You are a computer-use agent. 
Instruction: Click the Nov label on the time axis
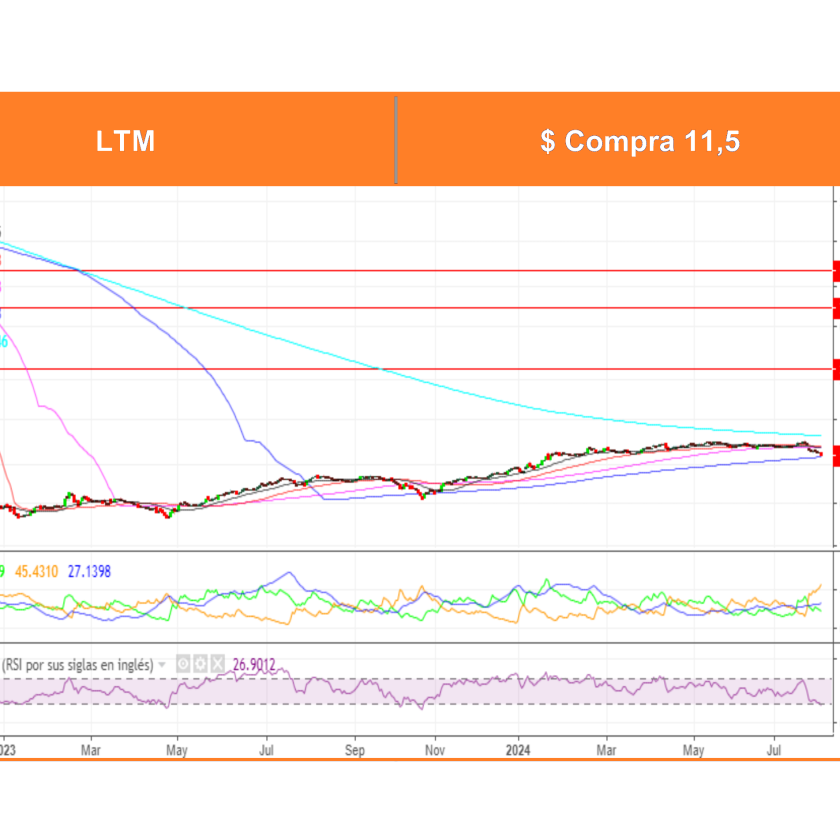pyautogui.click(x=434, y=720)
